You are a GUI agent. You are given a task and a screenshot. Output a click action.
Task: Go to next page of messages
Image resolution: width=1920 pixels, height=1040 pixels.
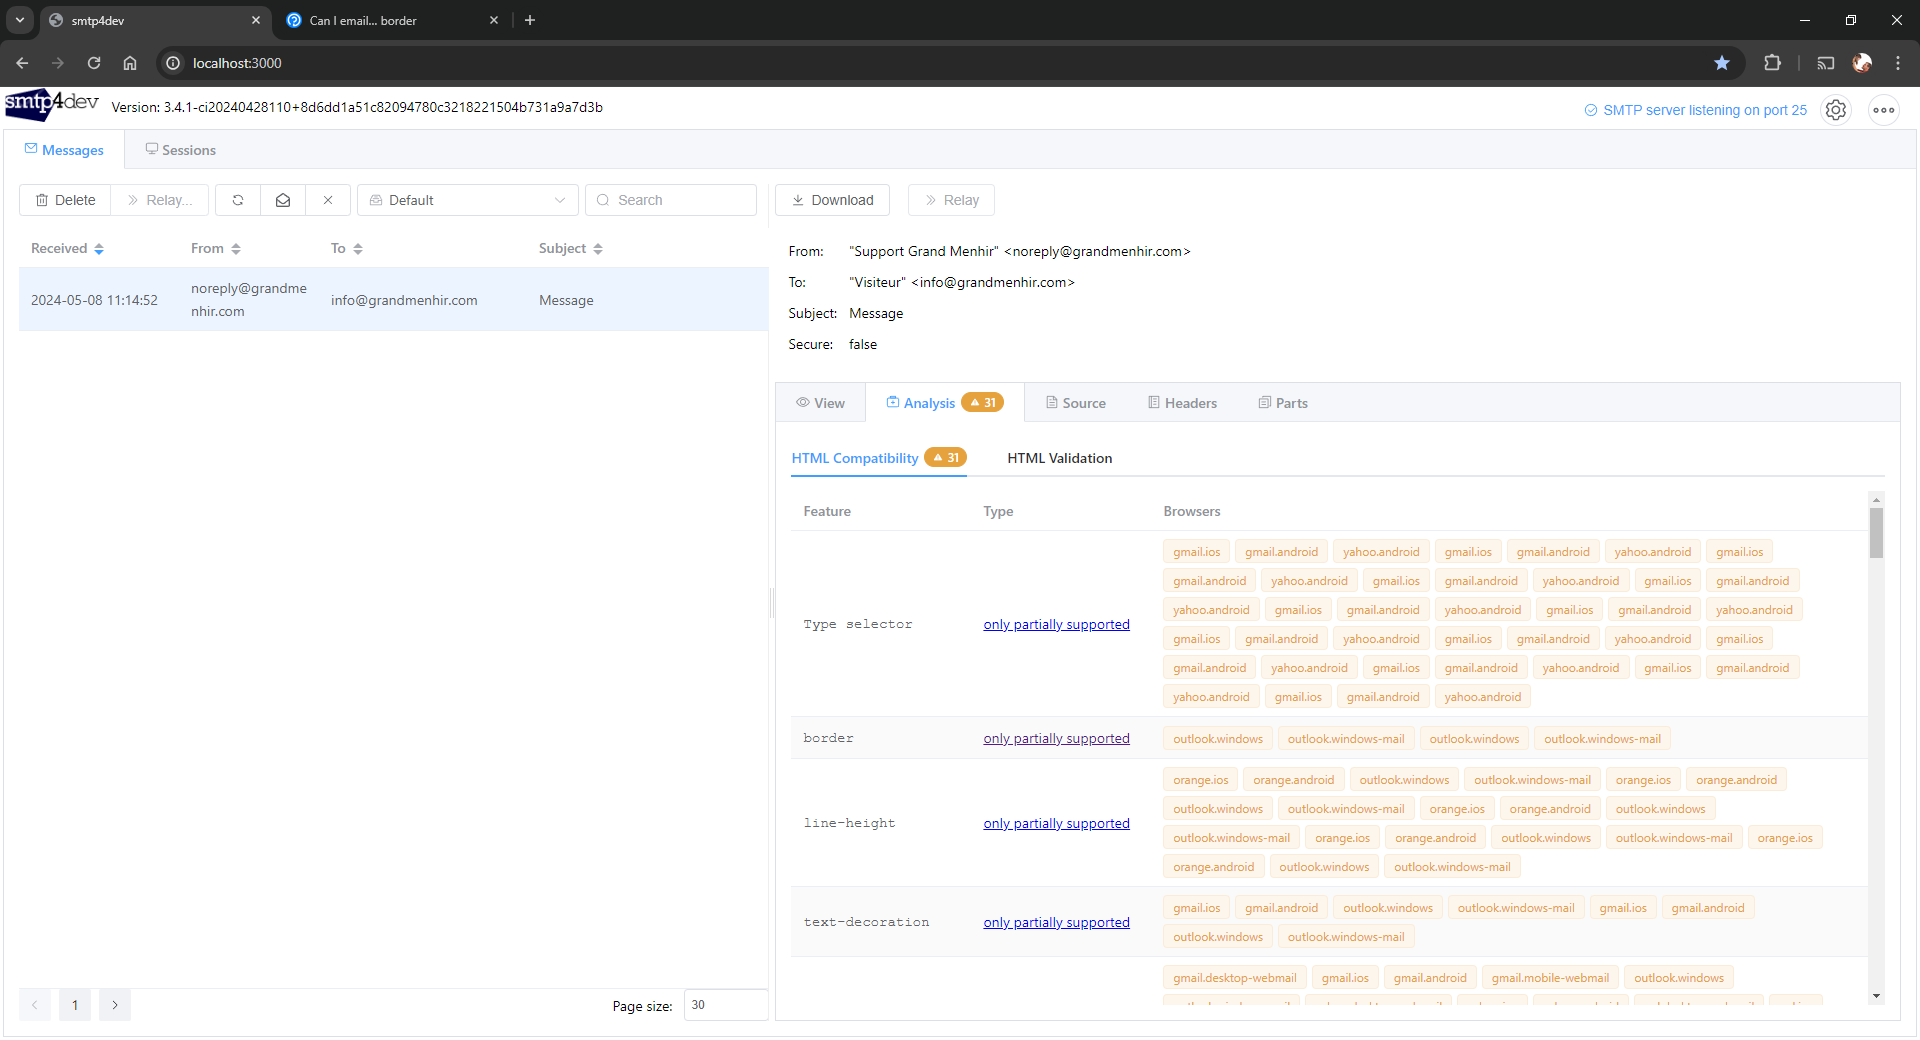click(115, 1005)
